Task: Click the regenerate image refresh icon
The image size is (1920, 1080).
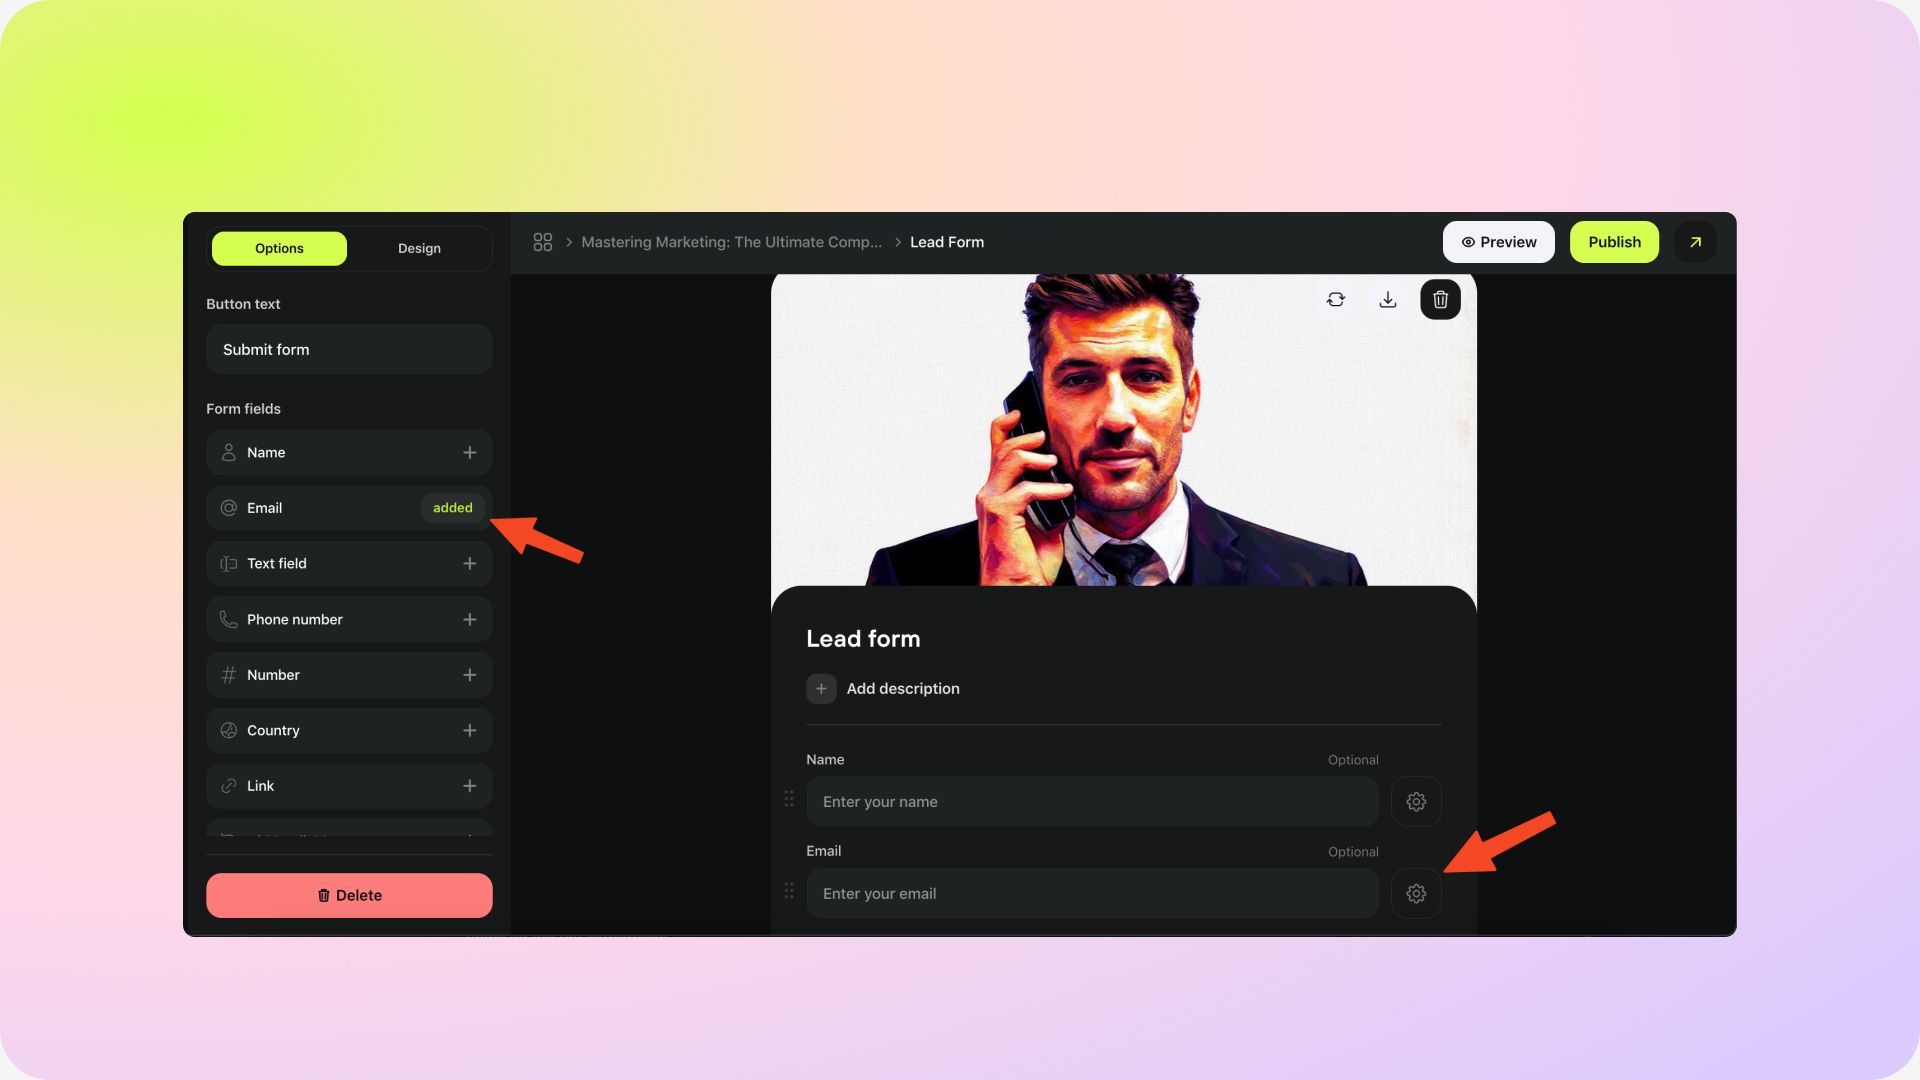Action: pyautogui.click(x=1336, y=300)
